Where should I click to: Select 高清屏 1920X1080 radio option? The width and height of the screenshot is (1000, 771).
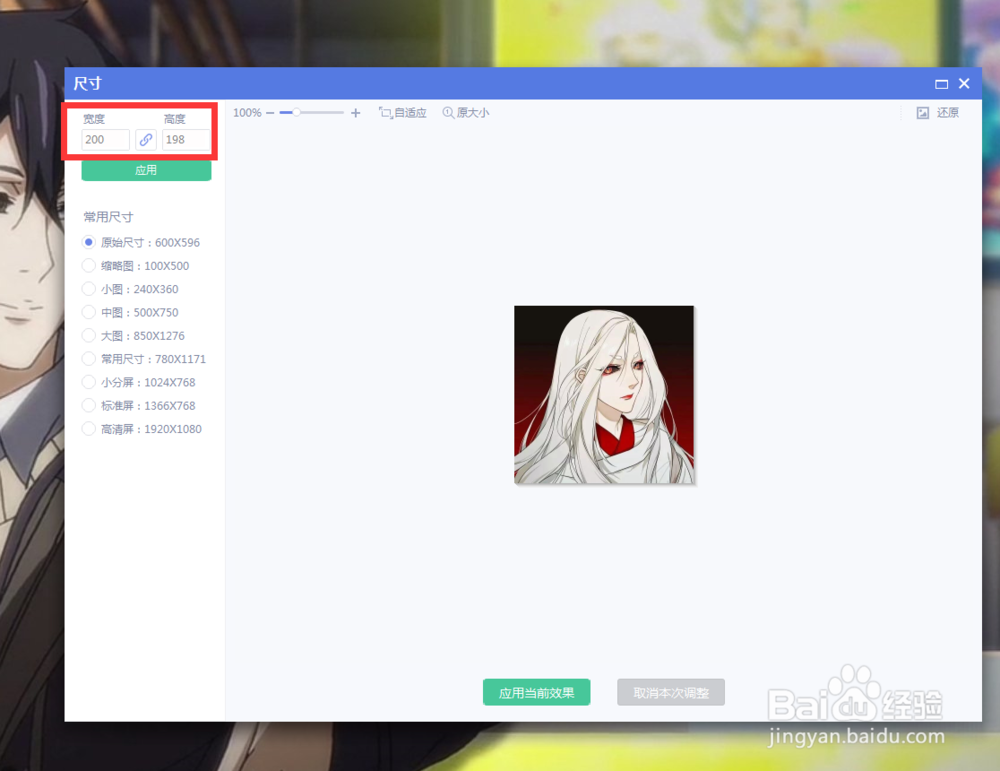(89, 429)
